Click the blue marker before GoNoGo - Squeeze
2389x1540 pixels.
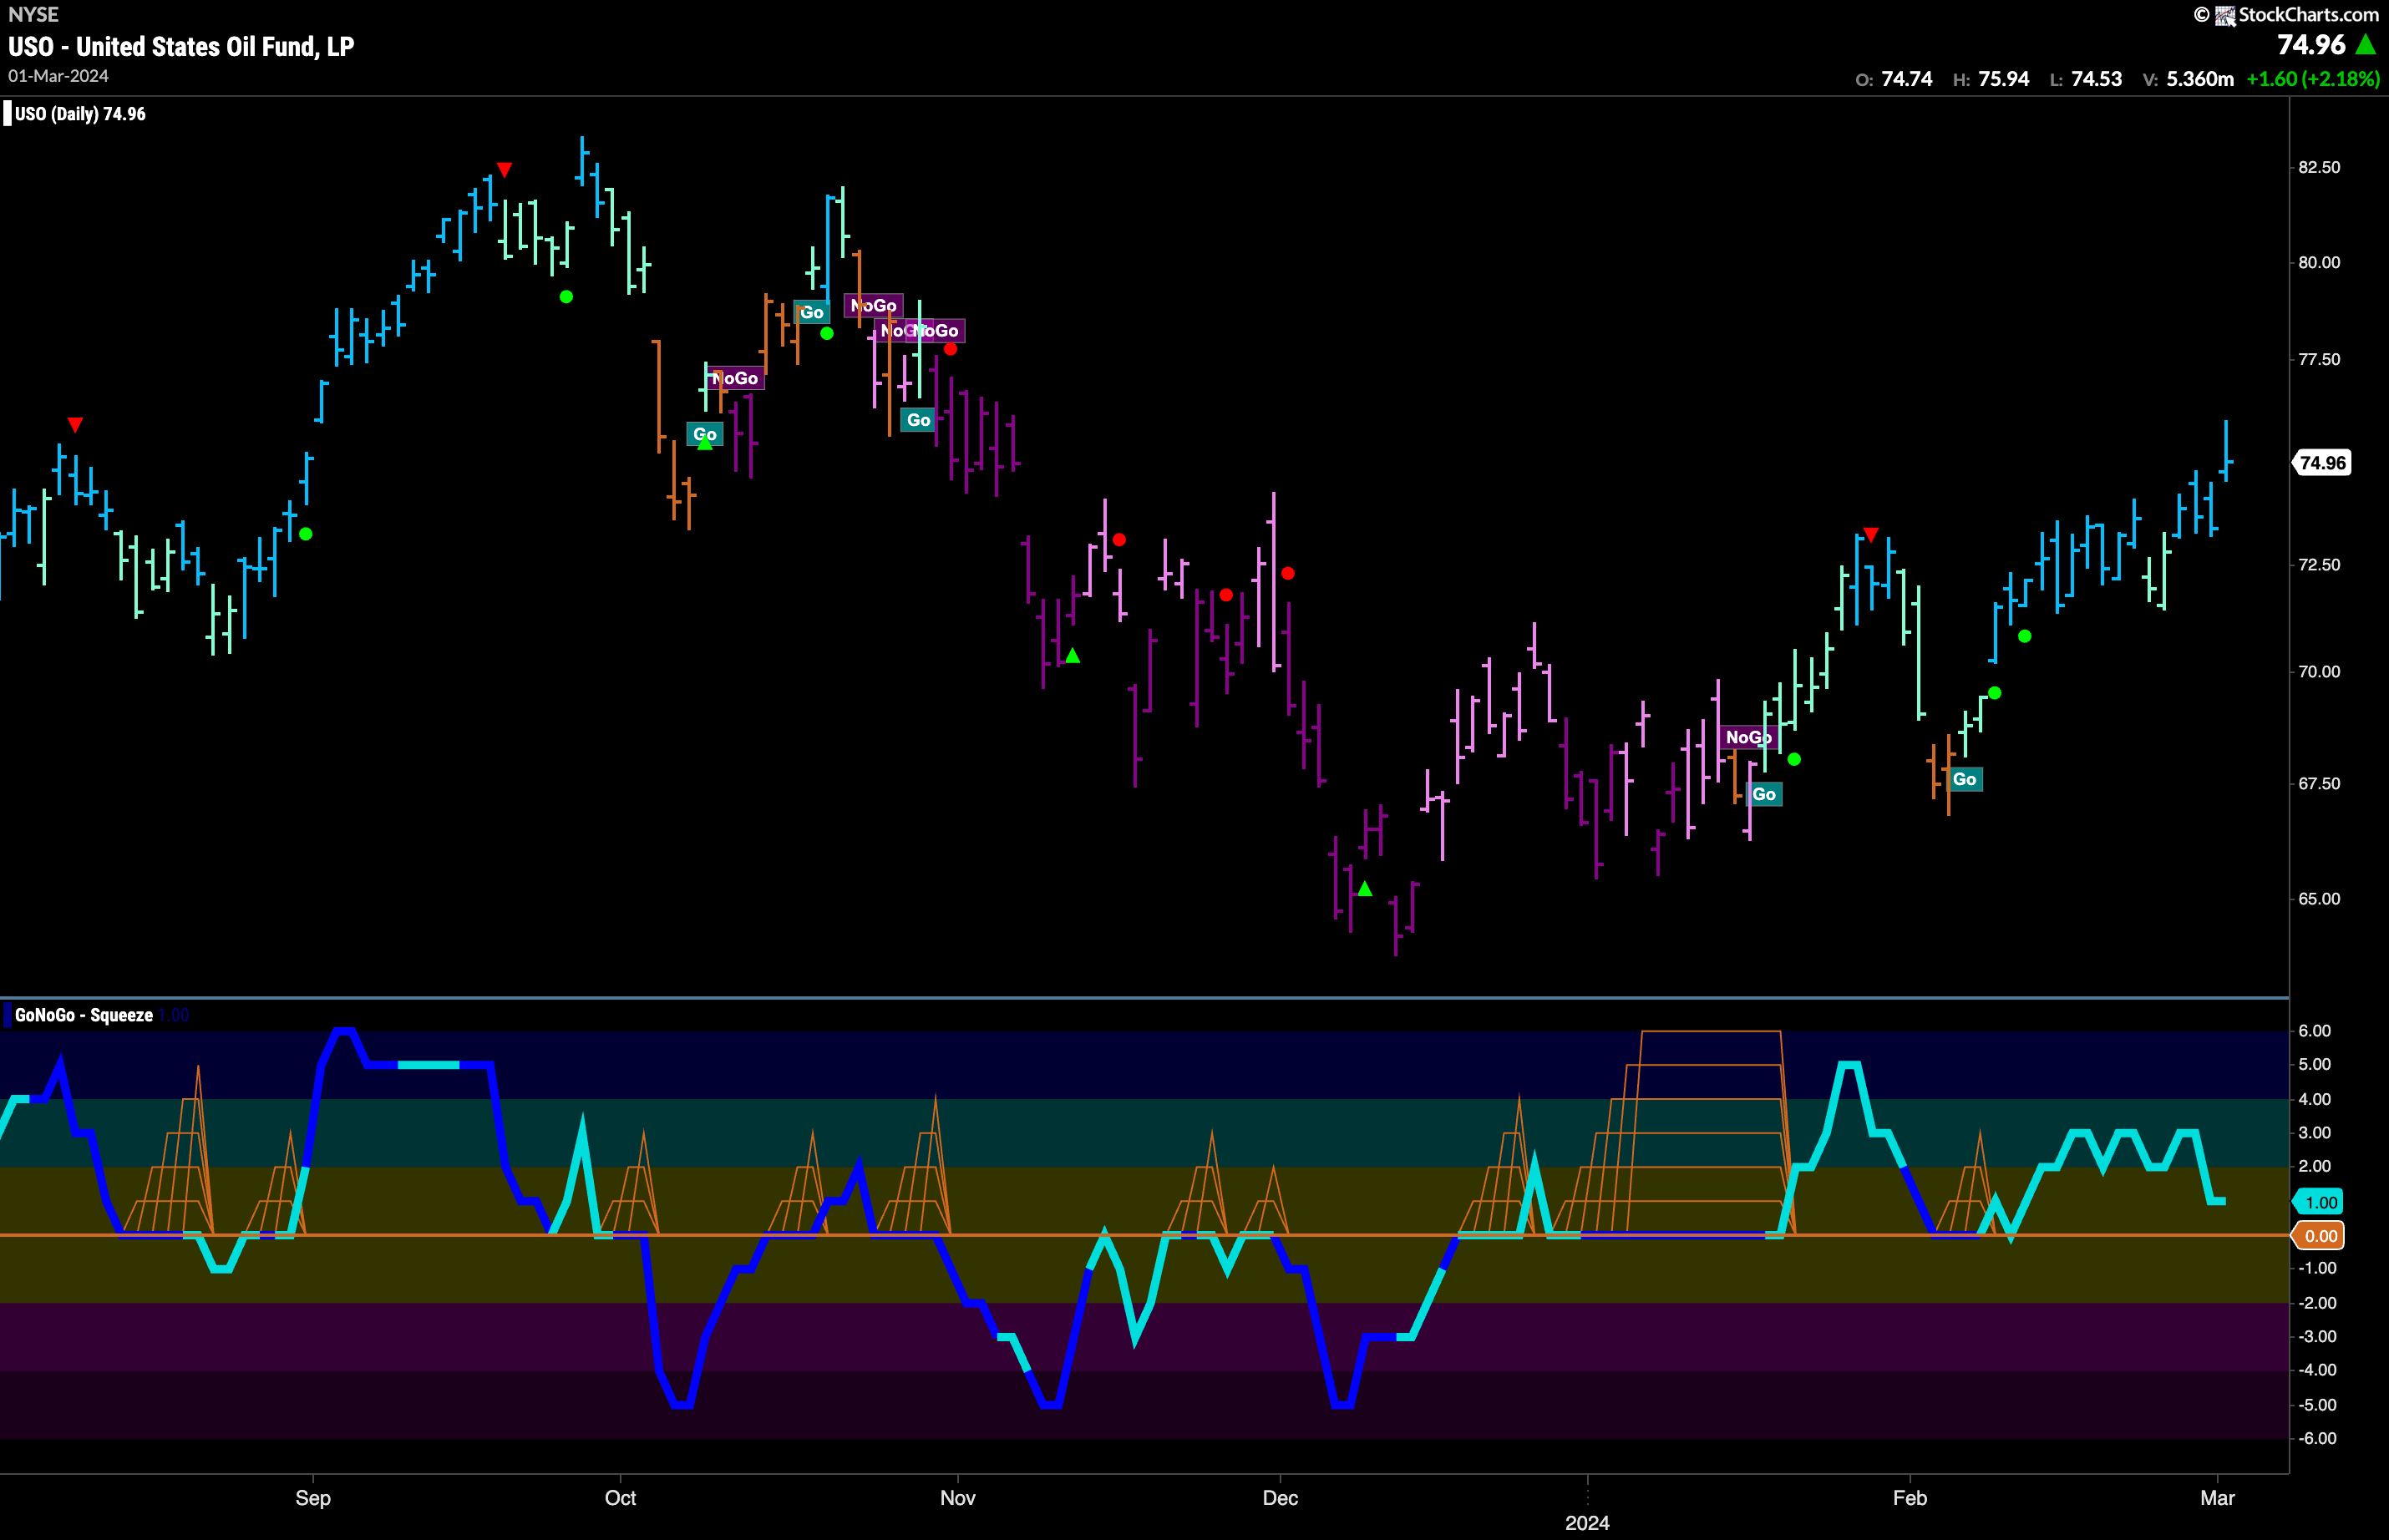pyautogui.click(x=7, y=1015)
